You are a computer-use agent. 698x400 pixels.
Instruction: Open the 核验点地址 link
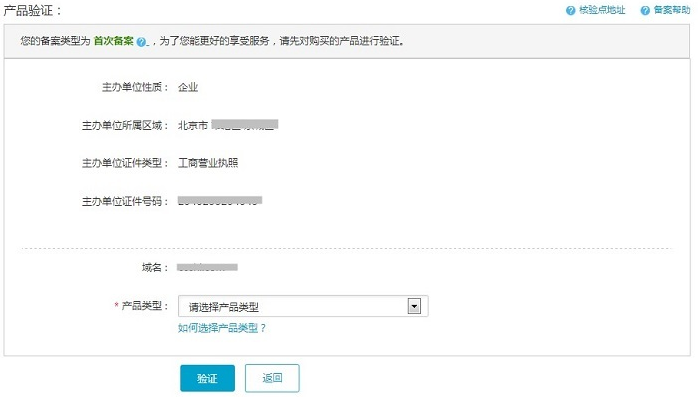602,10
